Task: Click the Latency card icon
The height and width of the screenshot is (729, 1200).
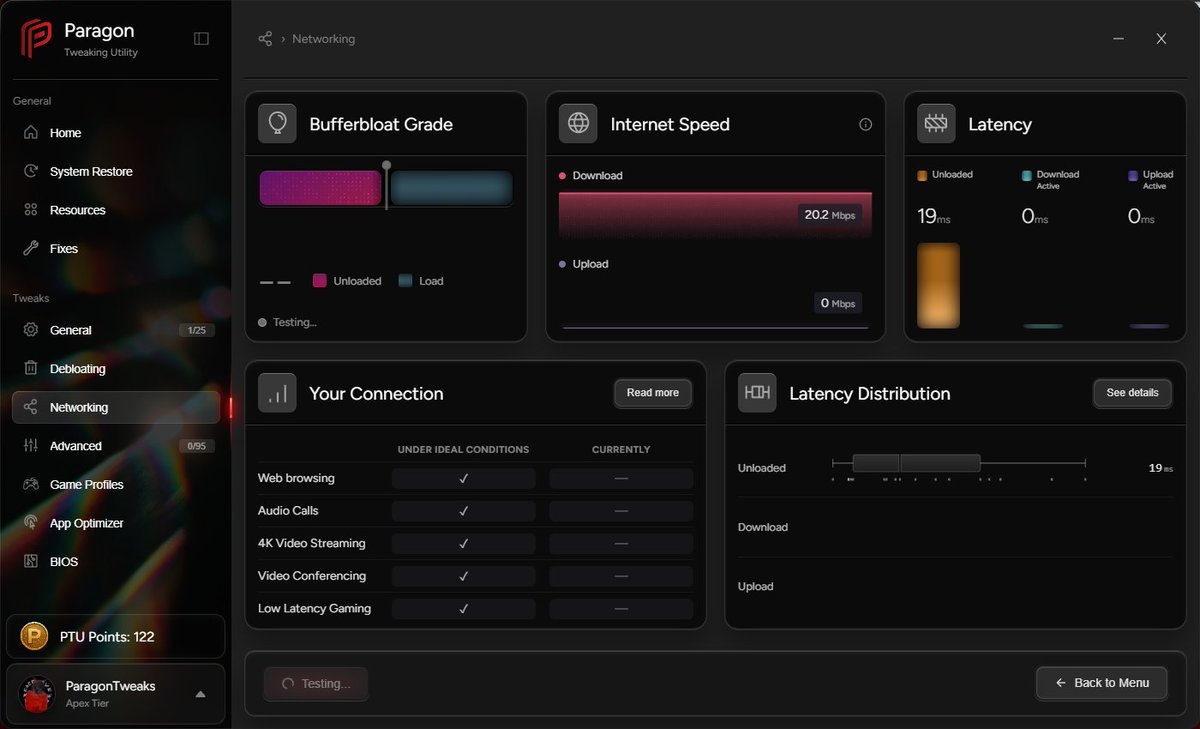Action: click(x=936, y=124)
